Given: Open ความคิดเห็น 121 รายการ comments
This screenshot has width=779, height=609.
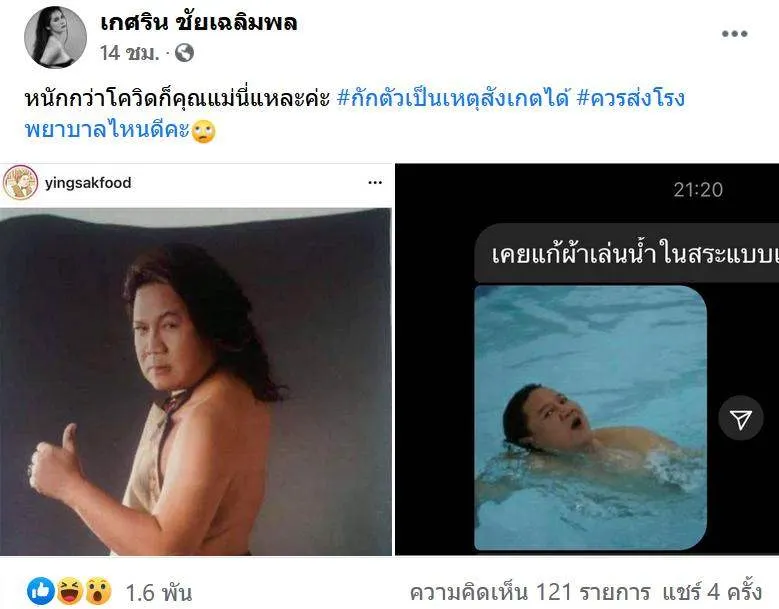Looking at the screenshot, I should (530, 592).
